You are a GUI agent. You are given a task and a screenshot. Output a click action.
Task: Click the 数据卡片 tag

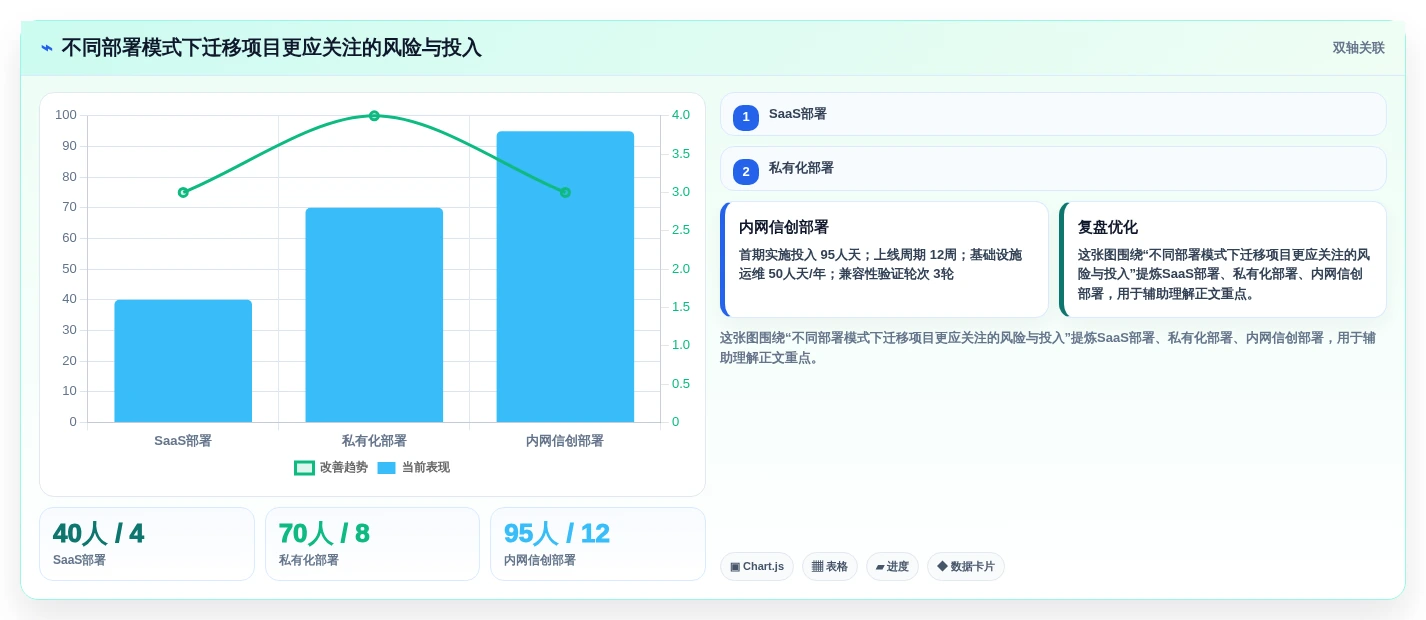click(966, 567)
